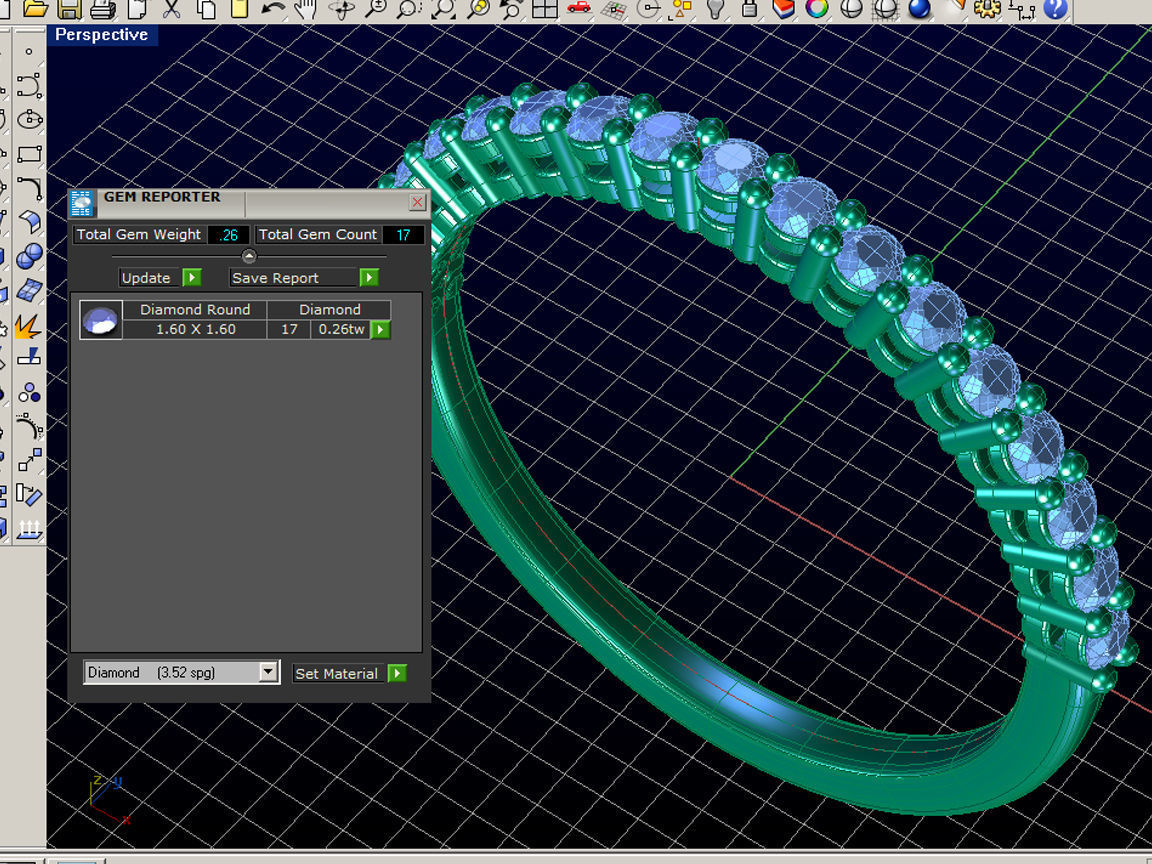The image size is (1152, 864).
Task: Click the Print icon
Action: coord(103,9)
